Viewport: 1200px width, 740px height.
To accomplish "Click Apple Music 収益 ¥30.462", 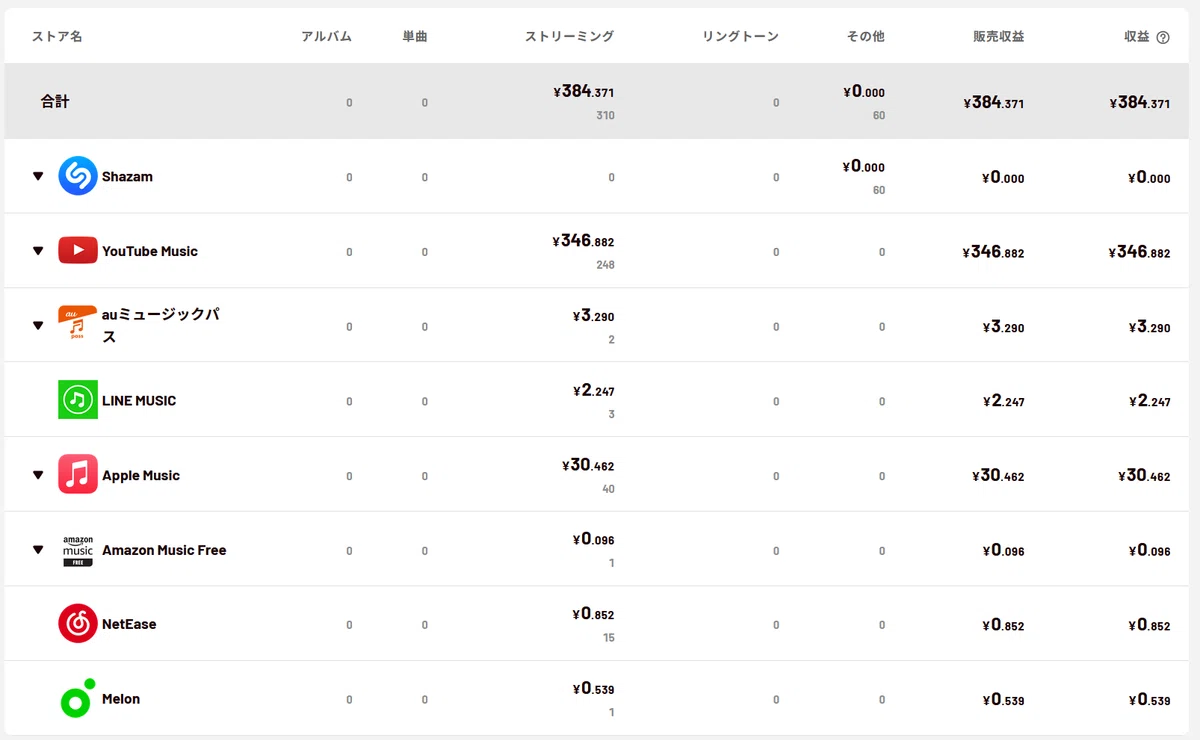I will tap(1145, 476).
